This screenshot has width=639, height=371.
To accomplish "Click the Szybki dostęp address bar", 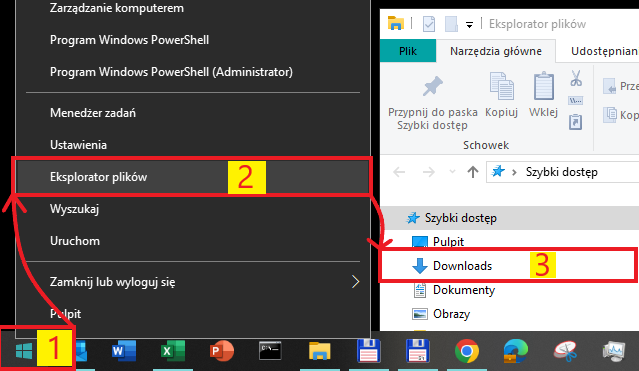I will 562,172.
